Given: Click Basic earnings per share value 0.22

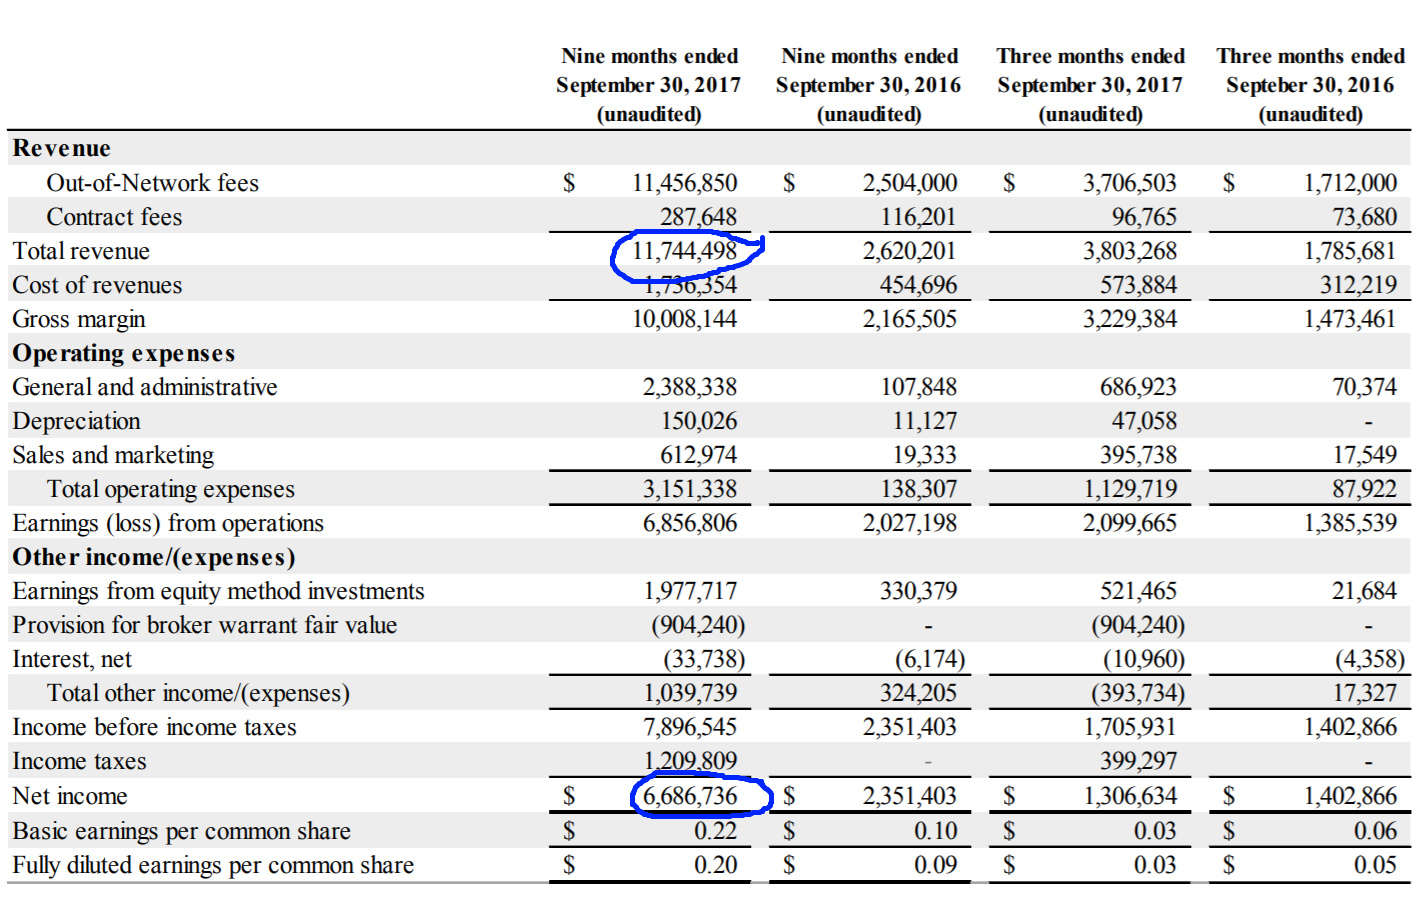Looking at the screenshot, I should click(716, 831).
